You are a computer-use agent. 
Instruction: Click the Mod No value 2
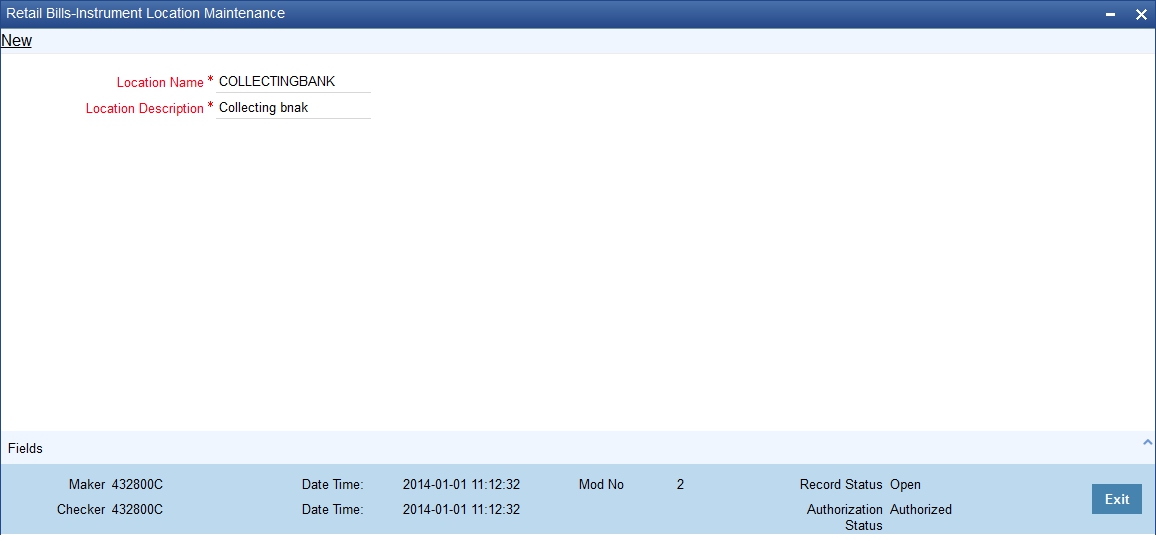680,485
